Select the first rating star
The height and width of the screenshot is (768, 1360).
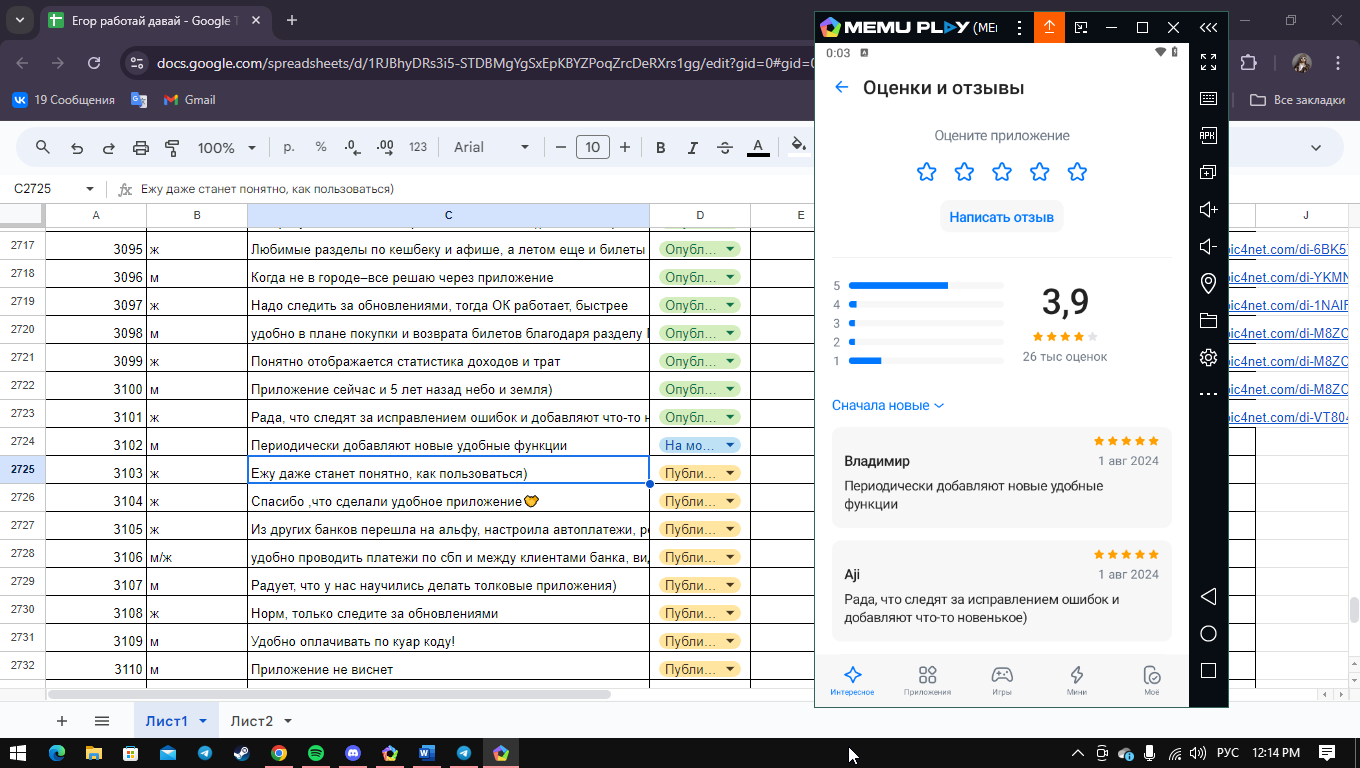927,172
